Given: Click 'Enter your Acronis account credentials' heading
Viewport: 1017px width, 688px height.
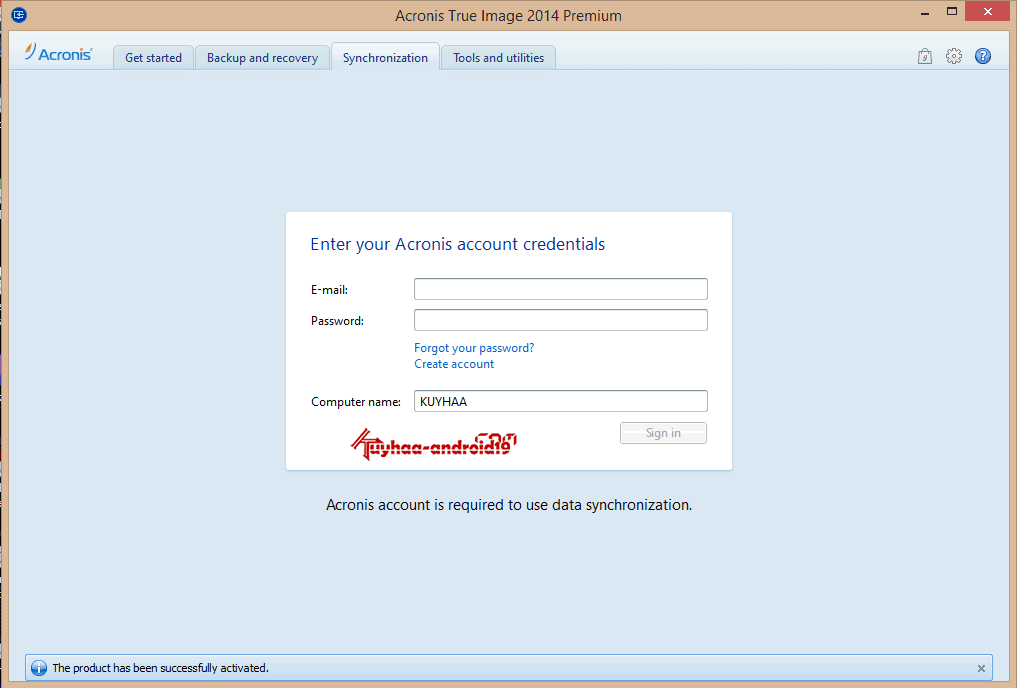Looking at the screenshot, I should point(457,244).
